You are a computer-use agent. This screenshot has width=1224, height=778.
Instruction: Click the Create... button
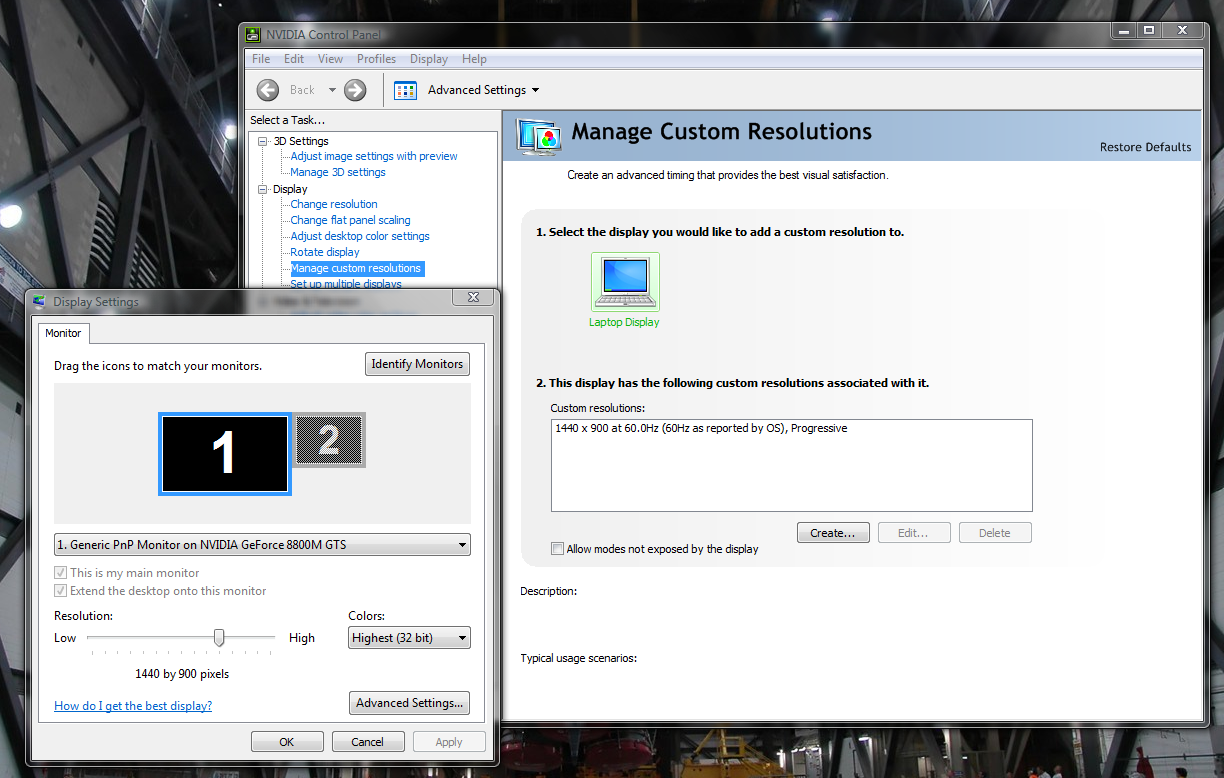tap(833, 533)
